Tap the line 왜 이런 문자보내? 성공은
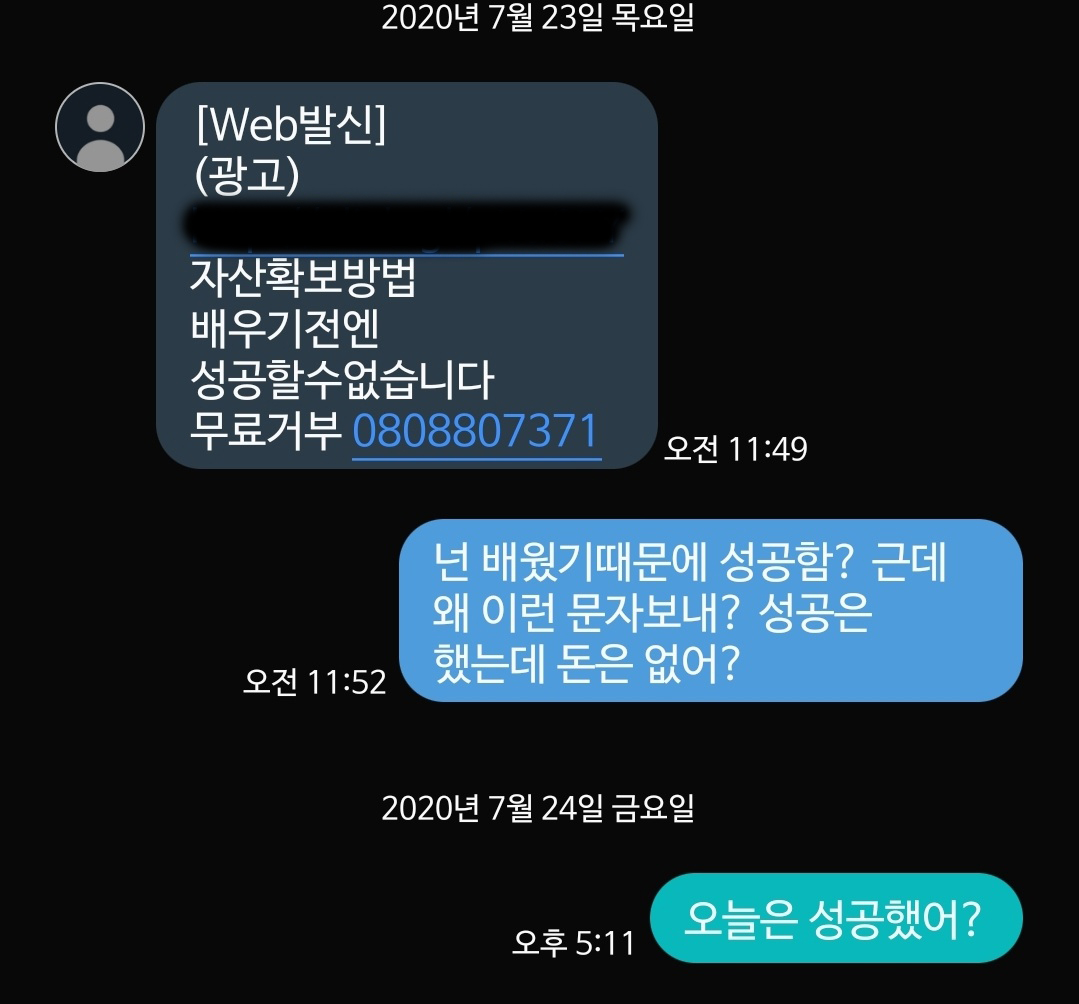 pyautogui.click(x=652, y=612)
